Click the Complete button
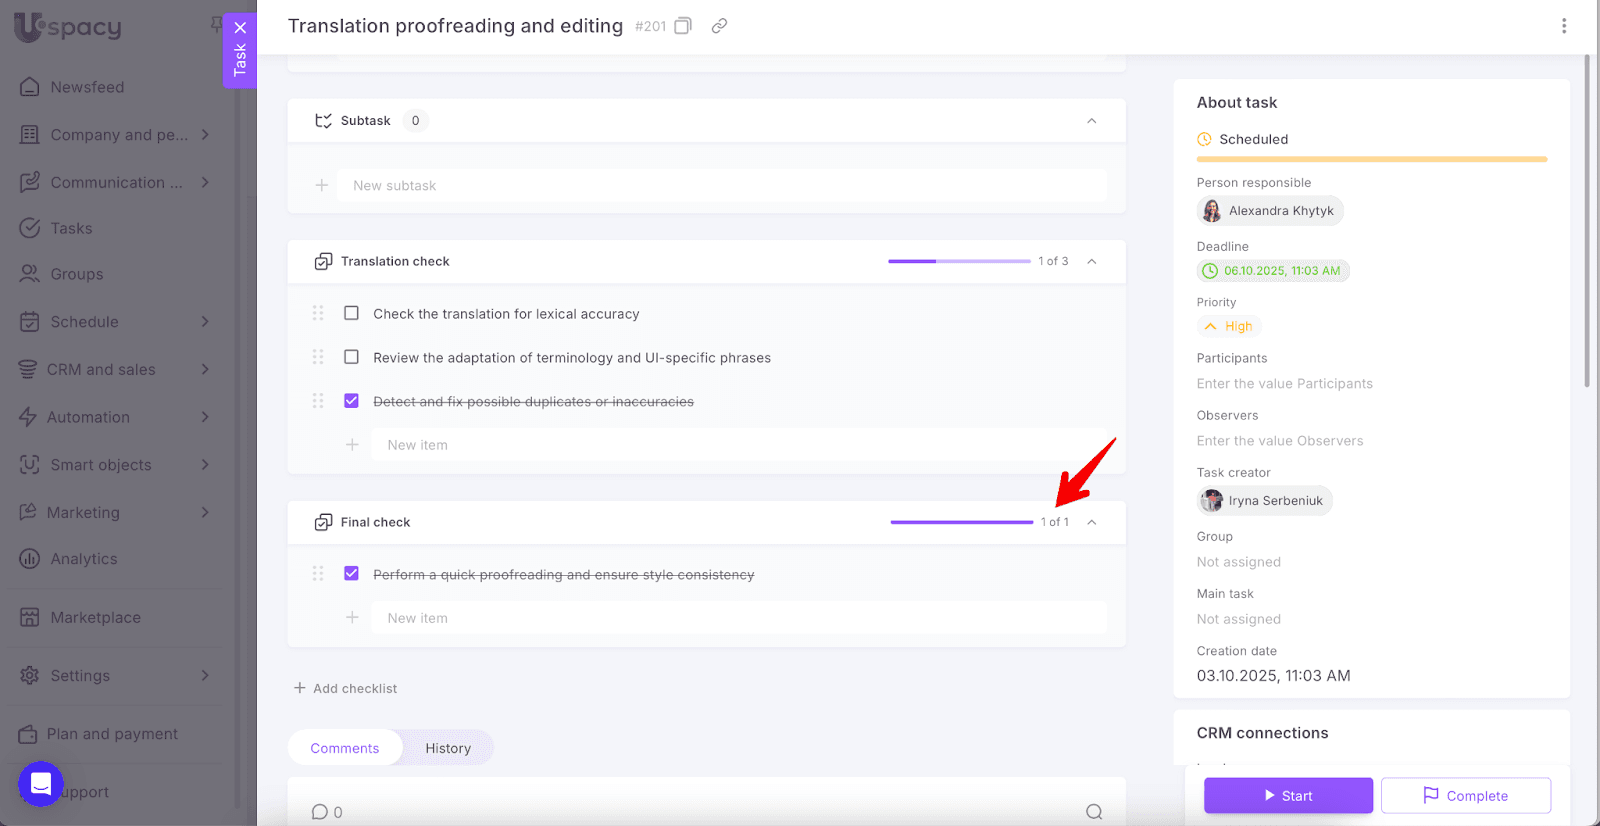The image size is (1600, 826). coord(1465,796)
